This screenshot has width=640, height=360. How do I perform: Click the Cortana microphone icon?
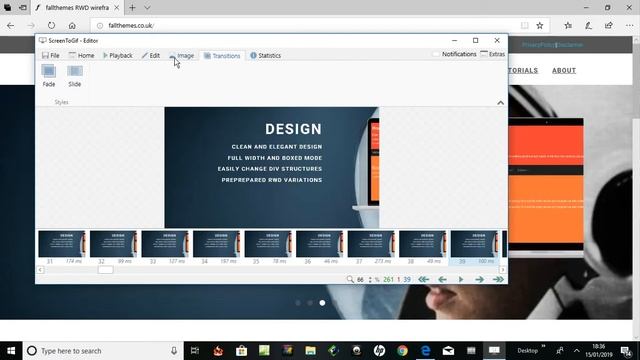174,351
